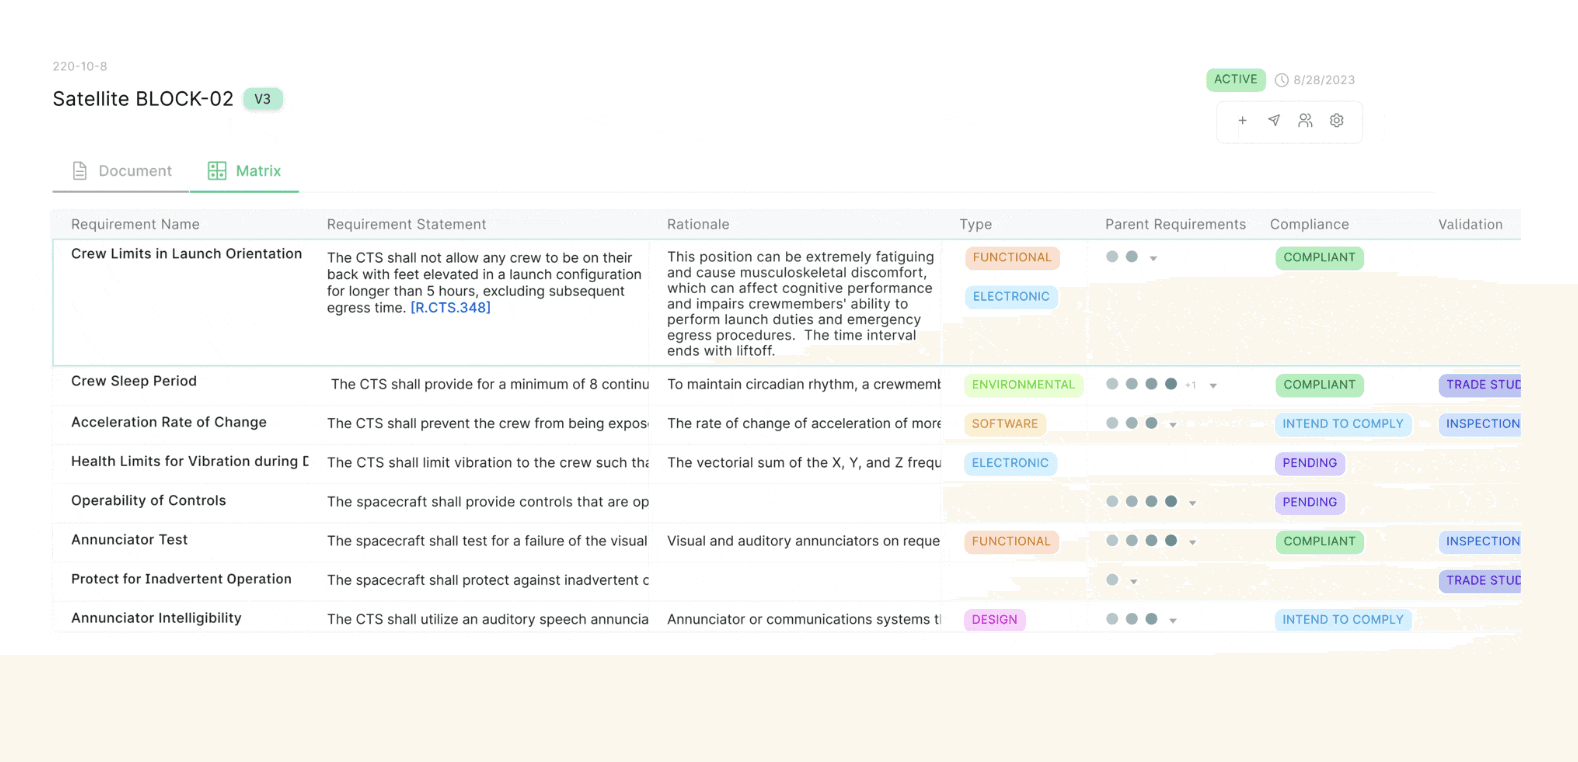Click COMPLIANT badge in Crew Sleep Period row
The height and width of the screenshot is (762, 1578).
point(1319,384)
